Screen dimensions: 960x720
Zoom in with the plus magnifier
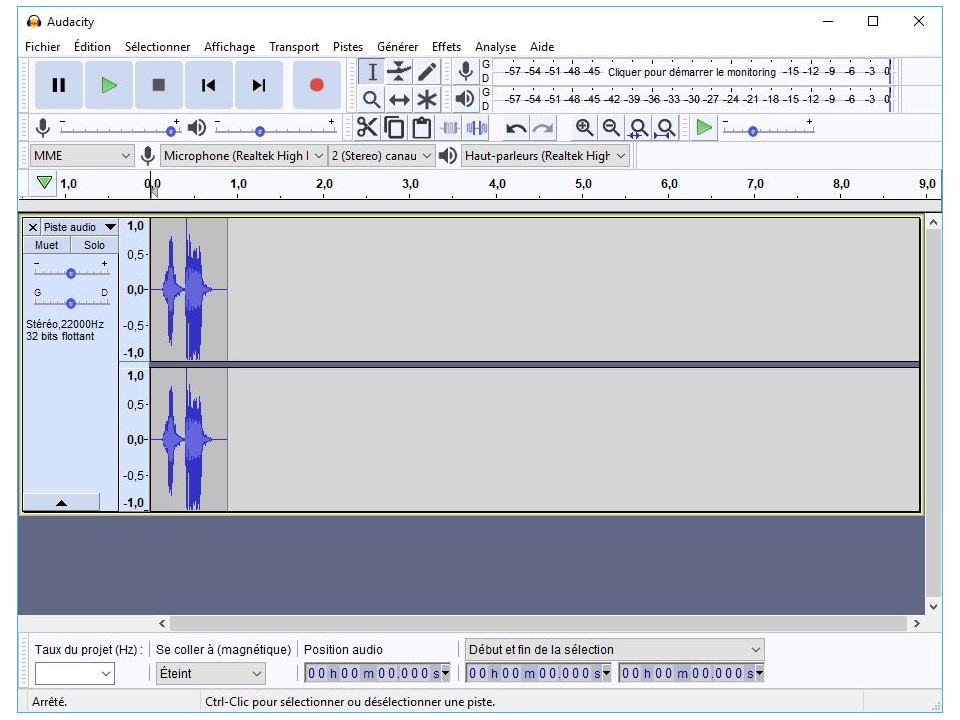[x=584, y=127]
